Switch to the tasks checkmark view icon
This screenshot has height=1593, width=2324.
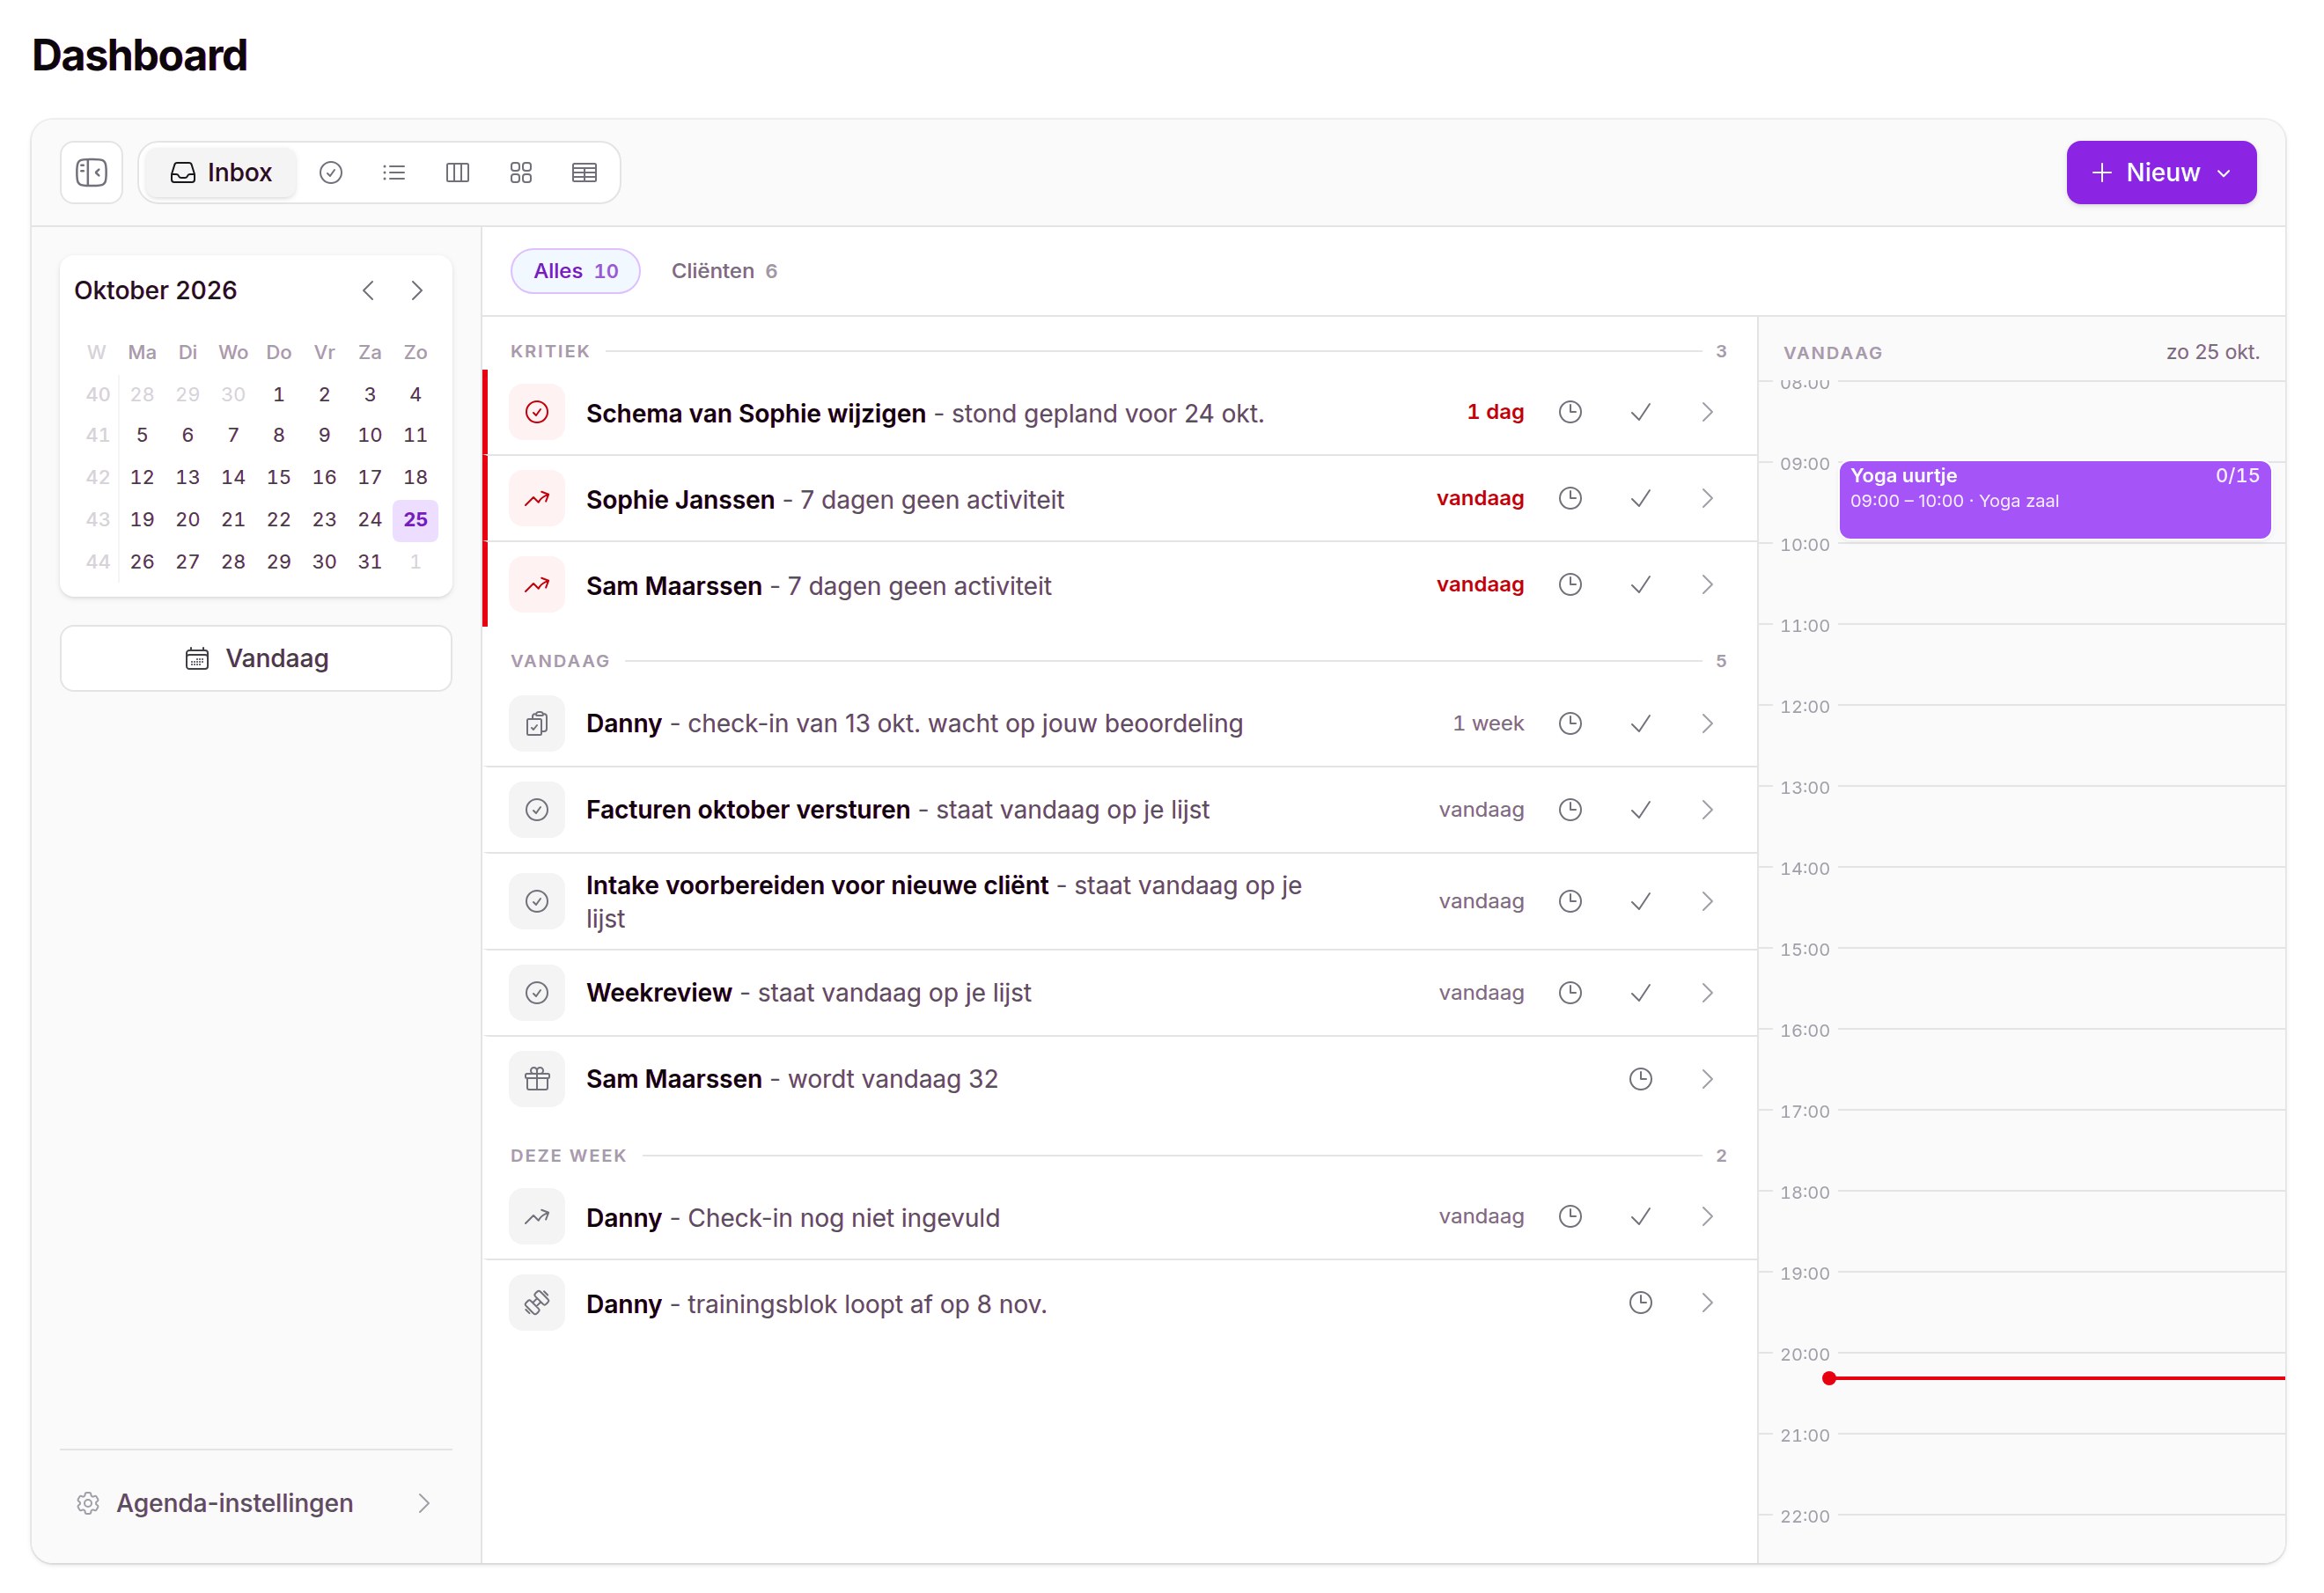pos(331,173)
